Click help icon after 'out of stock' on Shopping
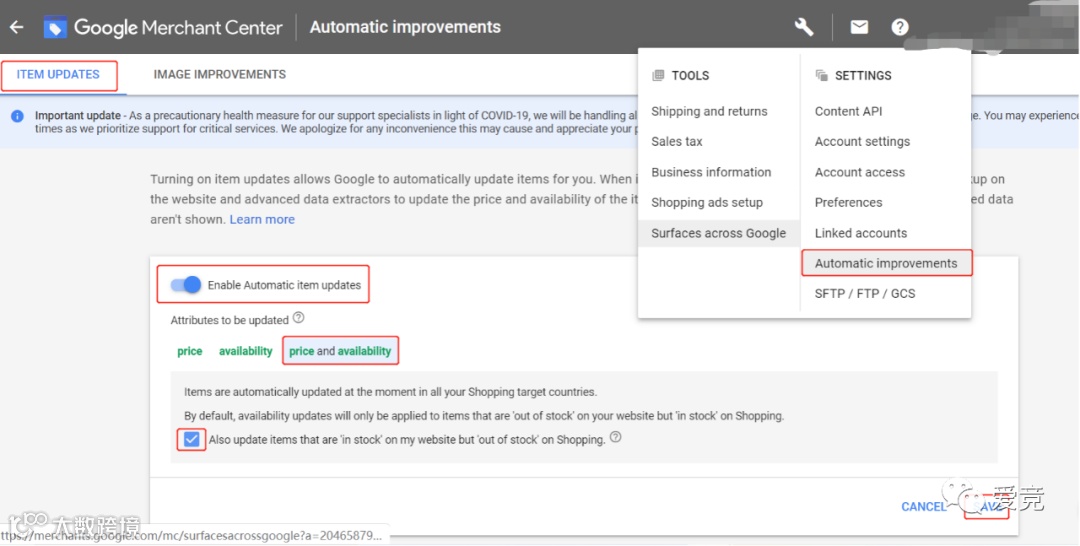Screen dimensions: 1080x546 click(616, 437)
